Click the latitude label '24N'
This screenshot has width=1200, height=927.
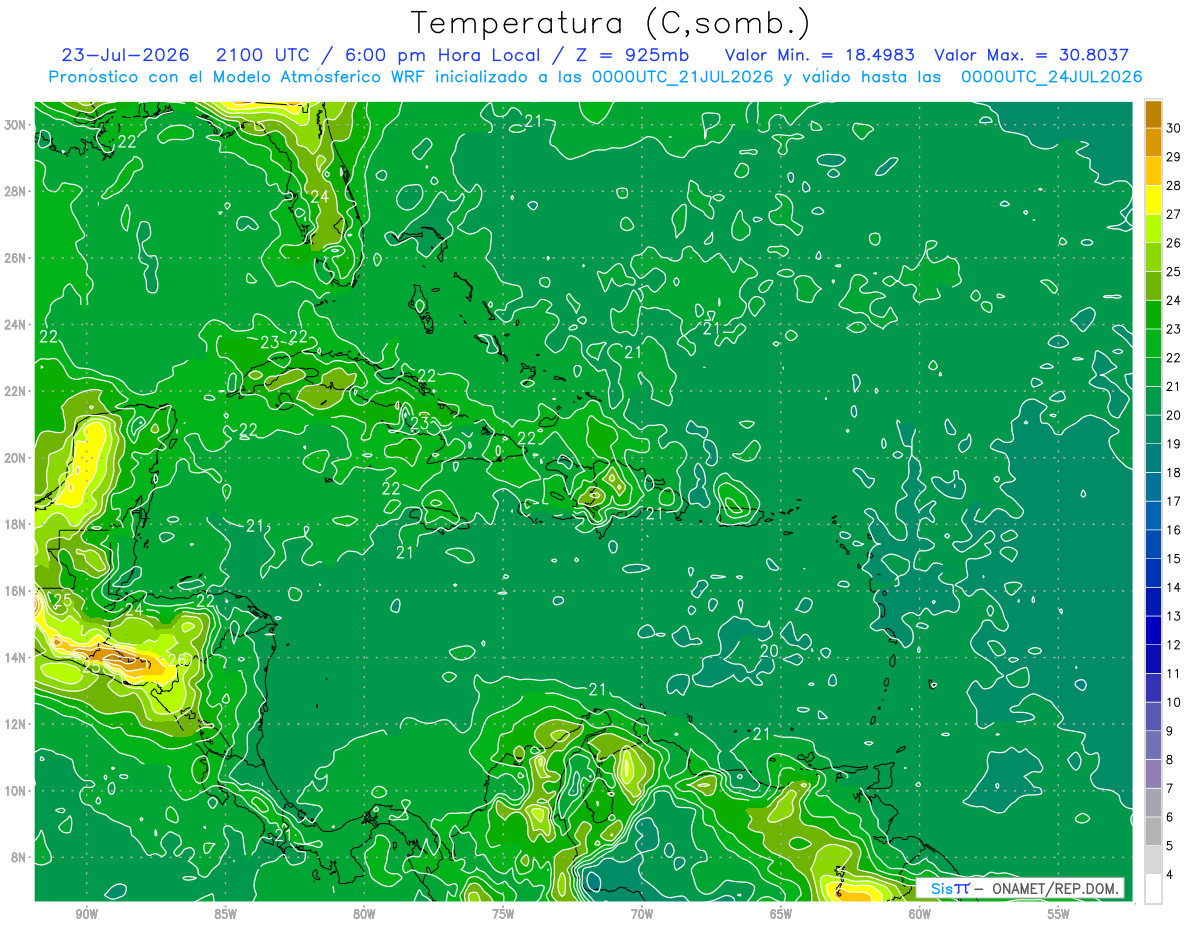(17, 324)
